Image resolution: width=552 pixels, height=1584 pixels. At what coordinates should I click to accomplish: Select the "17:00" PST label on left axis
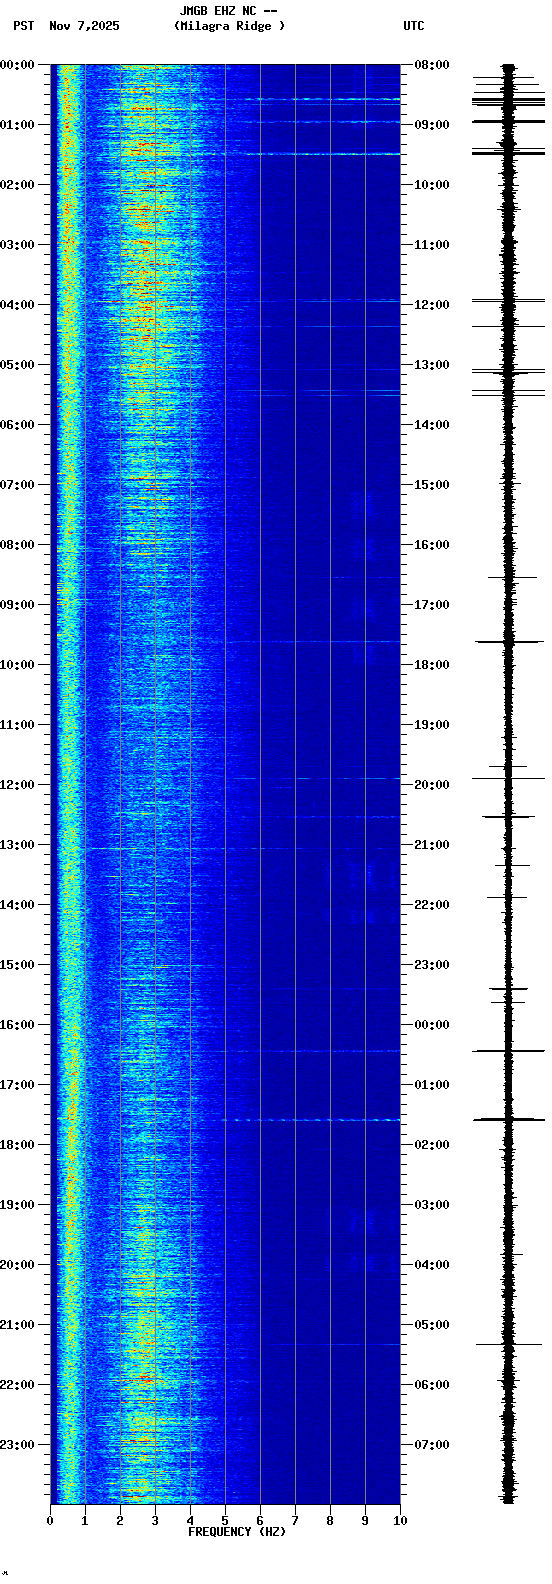coord(17,1085)
